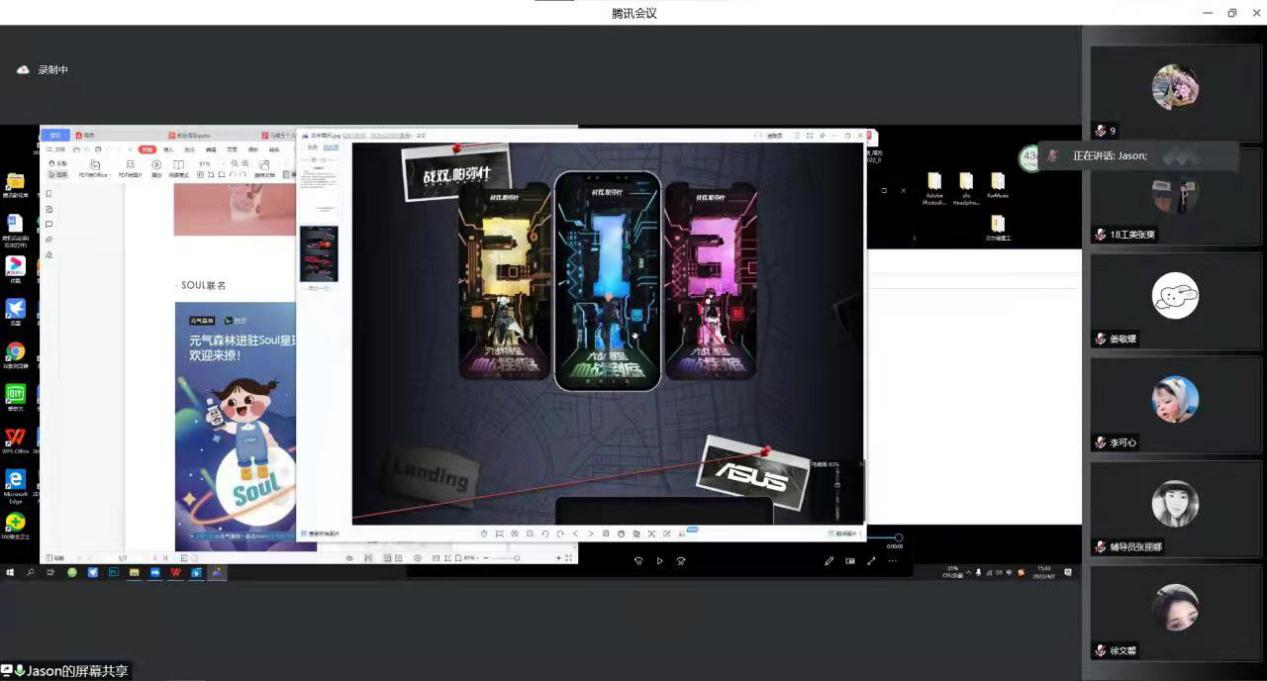Viewport: 1267px width, 681px height.
Task: Click the Jason的屏幕共享 label
Action: point(66,671)
